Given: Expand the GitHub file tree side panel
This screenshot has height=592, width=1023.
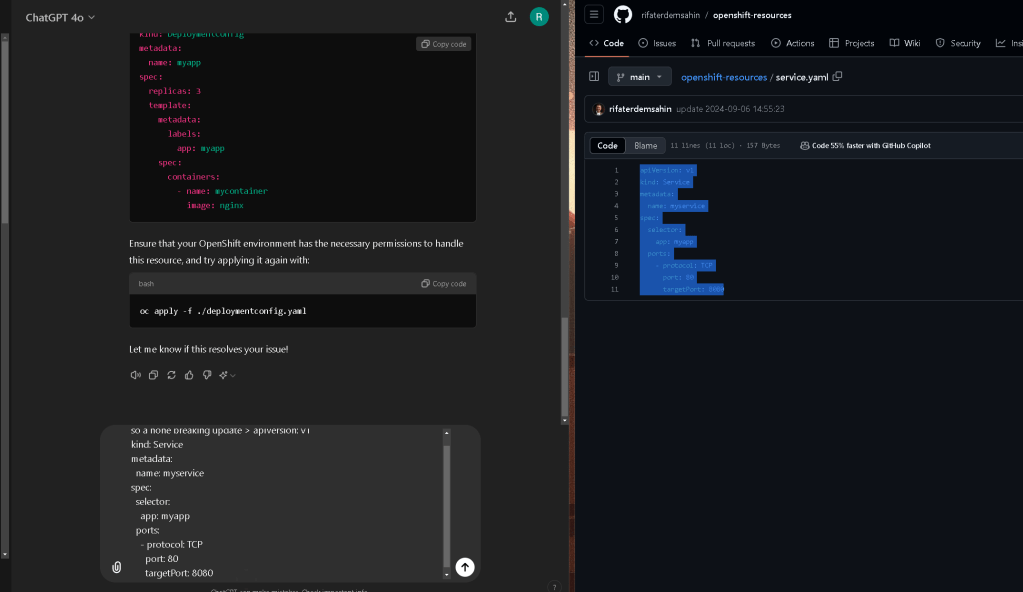Looking at the screenshot, I should 594,76.
